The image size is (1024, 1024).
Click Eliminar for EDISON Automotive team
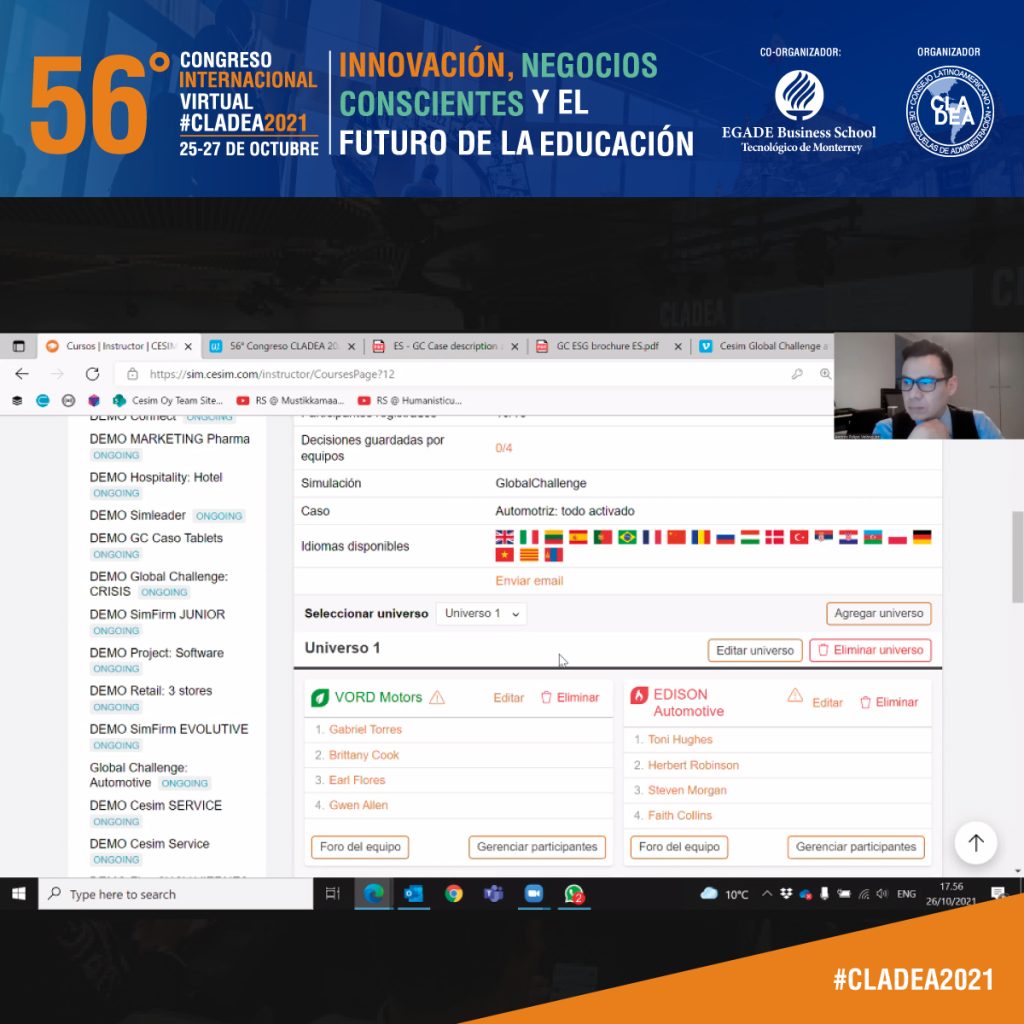pos(889,702)
